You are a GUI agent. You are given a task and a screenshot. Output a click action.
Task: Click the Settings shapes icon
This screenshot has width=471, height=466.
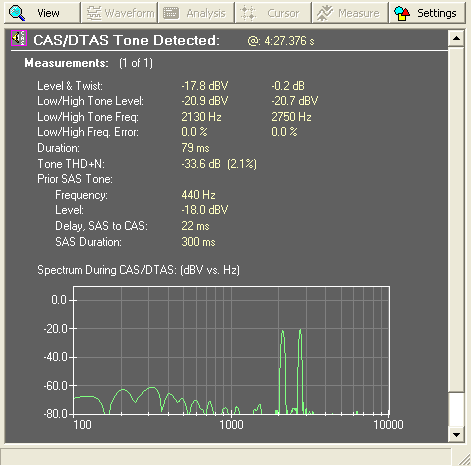click(x=402, y=13)
